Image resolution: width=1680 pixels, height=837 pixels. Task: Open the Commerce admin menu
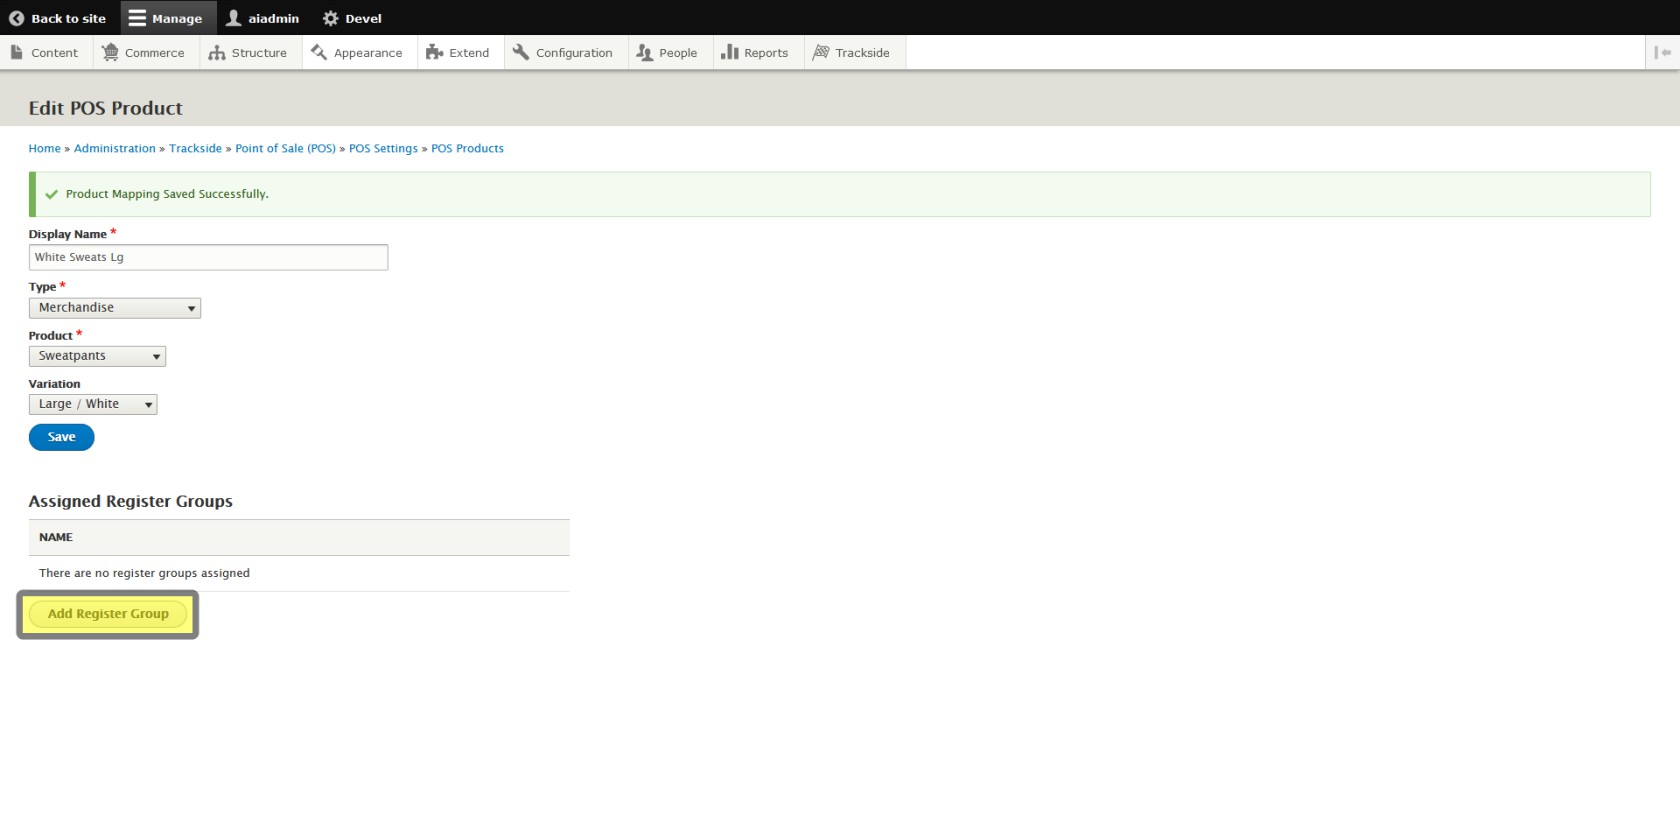point(145,53)
